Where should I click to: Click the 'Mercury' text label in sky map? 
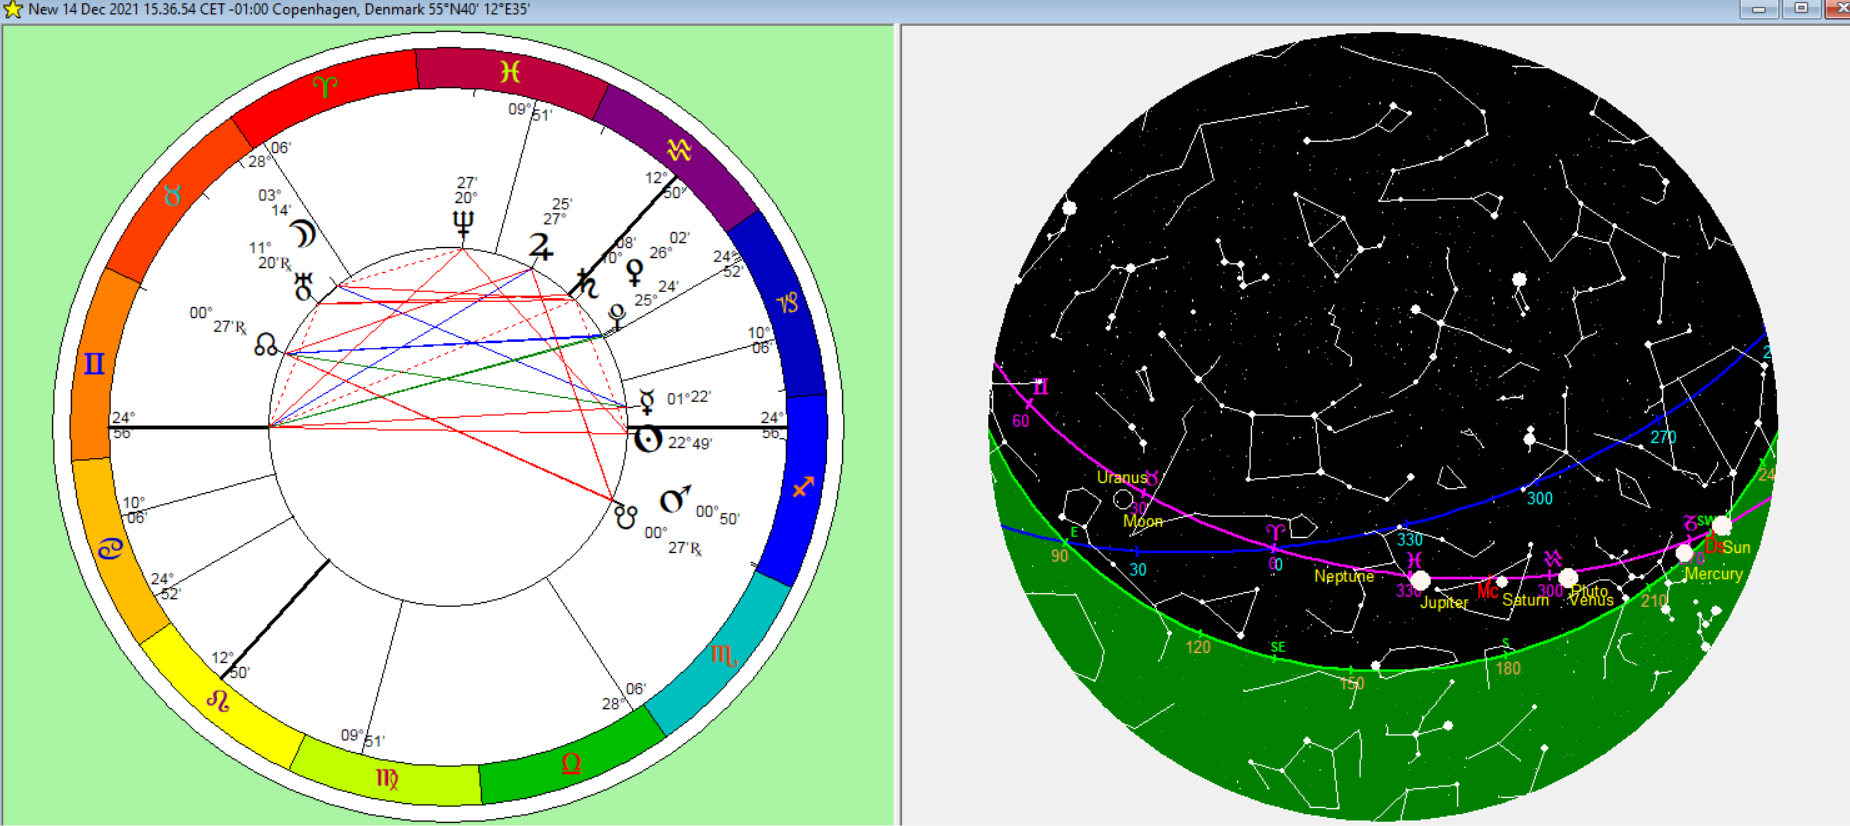tap(1714, 574)
